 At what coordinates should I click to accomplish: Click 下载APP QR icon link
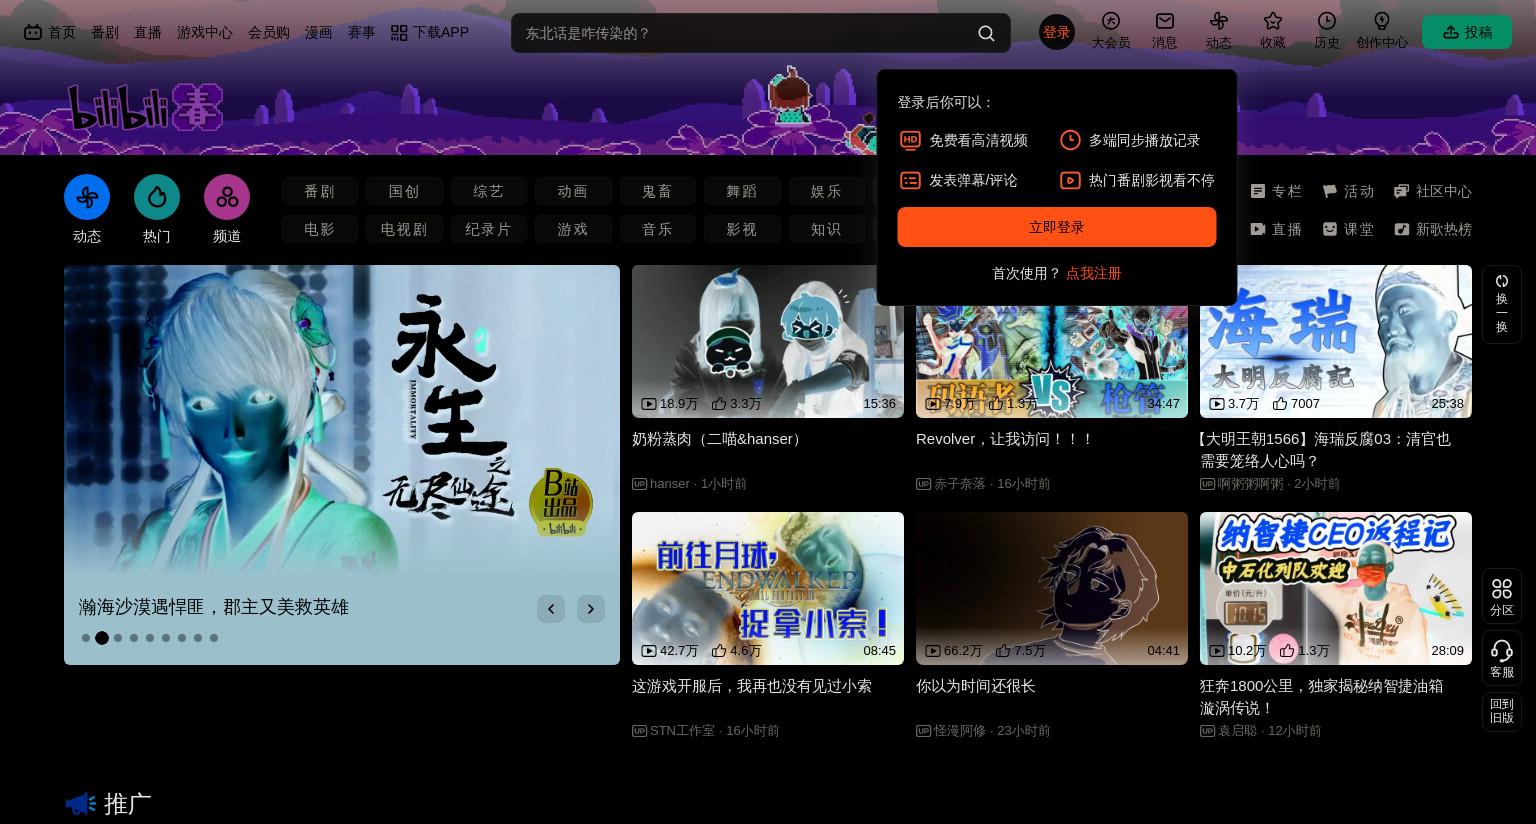429,32
